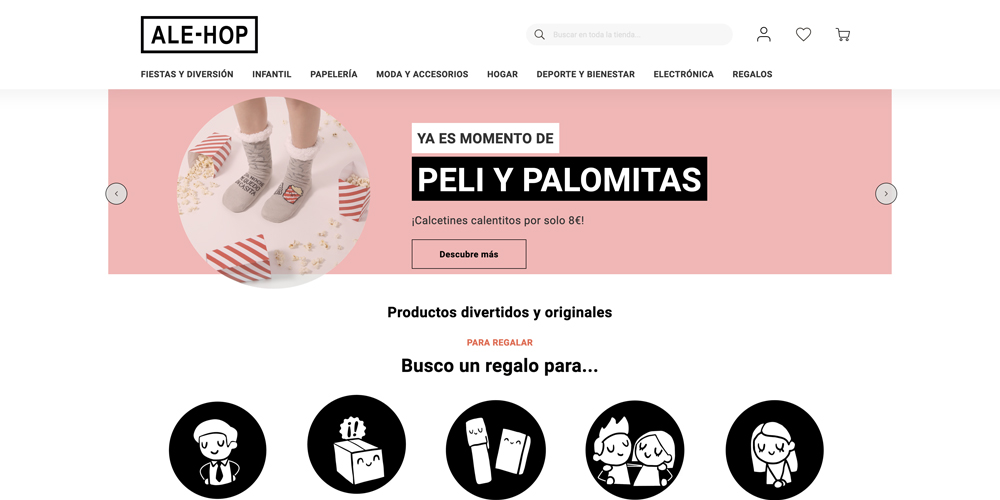Screen dimensions: 1000x500
Task: Open the Electrónica menu
Action: click(684, 74)
